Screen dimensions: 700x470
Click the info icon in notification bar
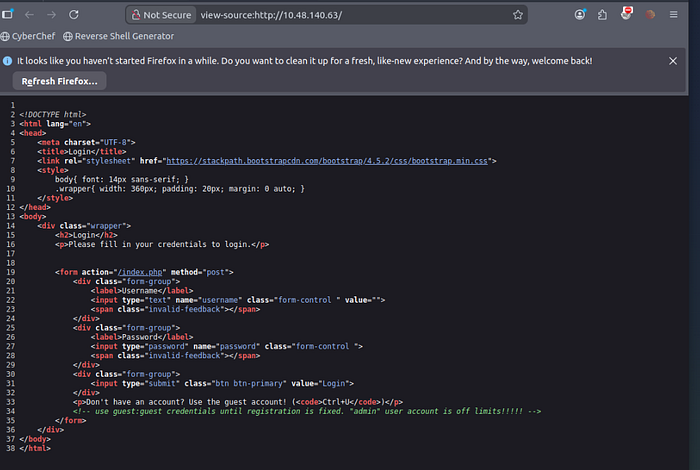(7, 61)
